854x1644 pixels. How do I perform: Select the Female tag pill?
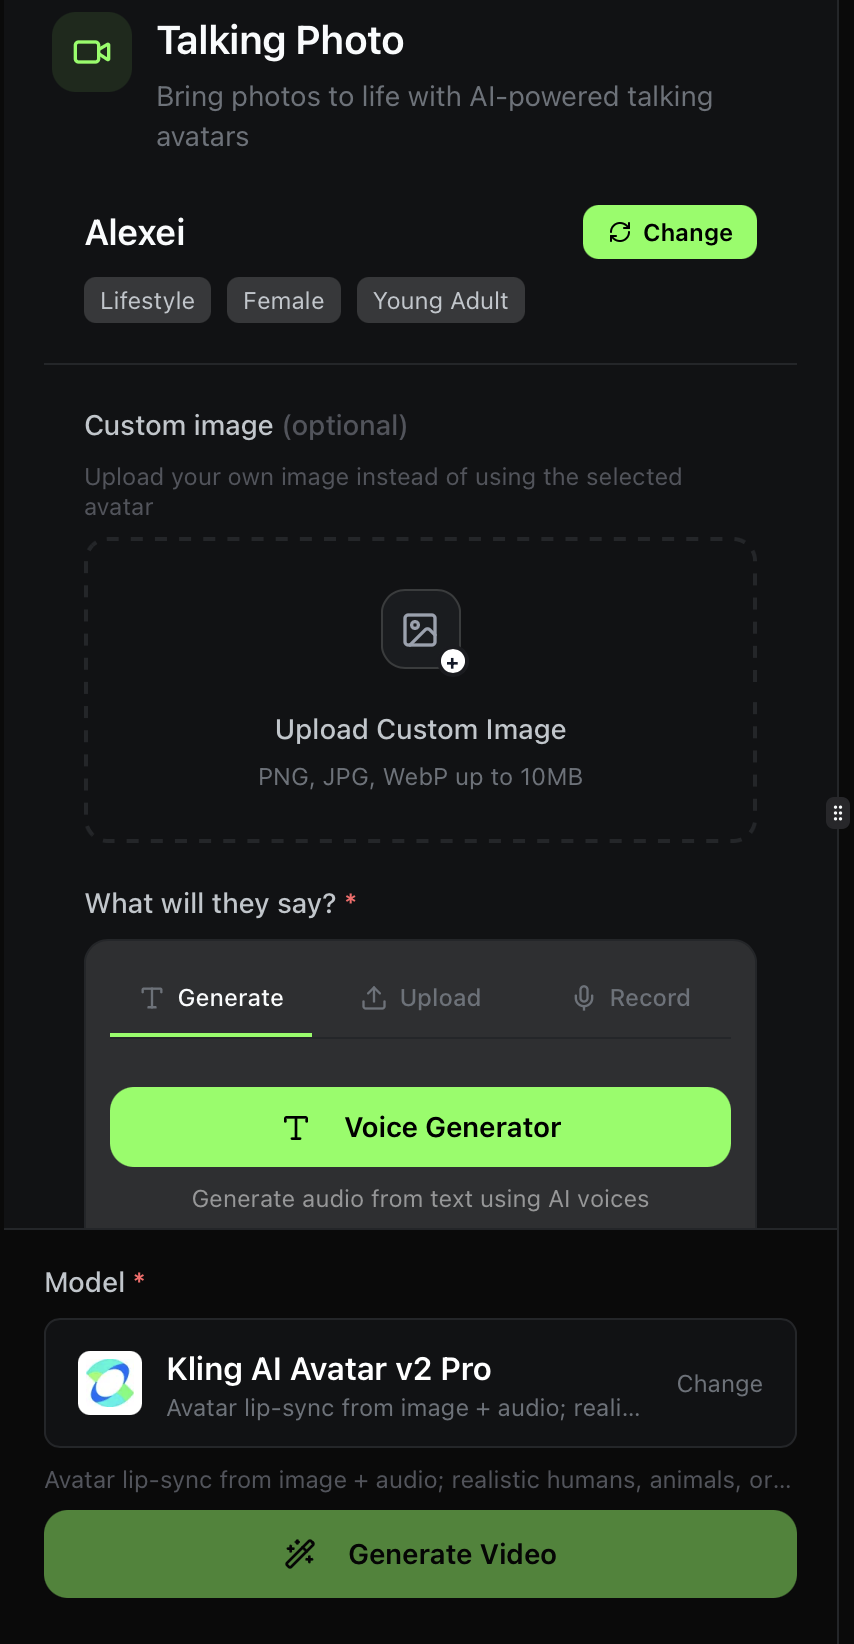283,300
